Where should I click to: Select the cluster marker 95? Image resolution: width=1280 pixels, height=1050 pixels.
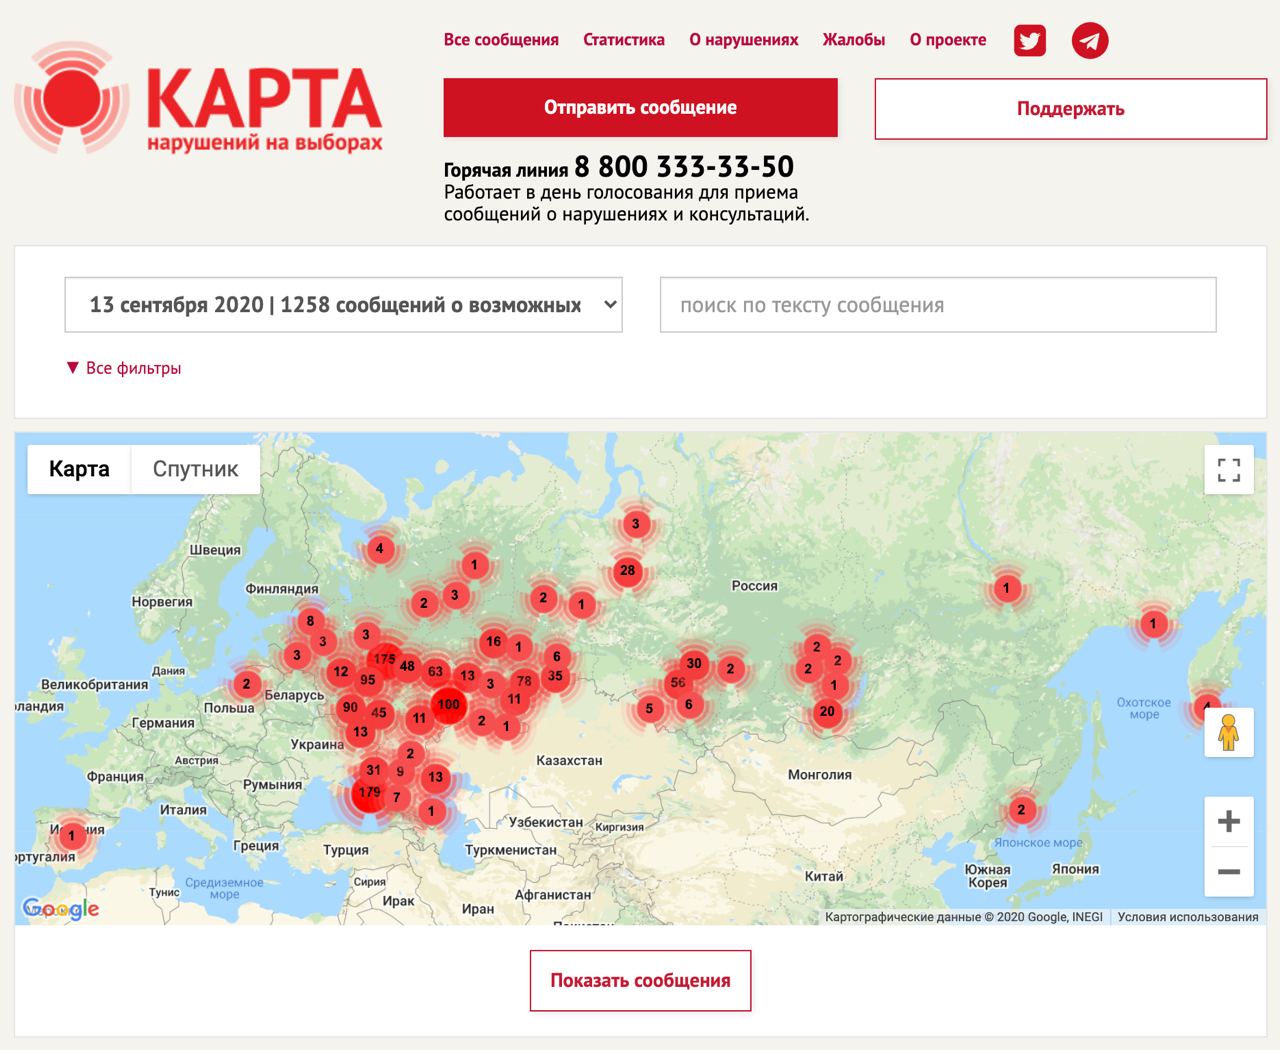[x=368, y=680]
